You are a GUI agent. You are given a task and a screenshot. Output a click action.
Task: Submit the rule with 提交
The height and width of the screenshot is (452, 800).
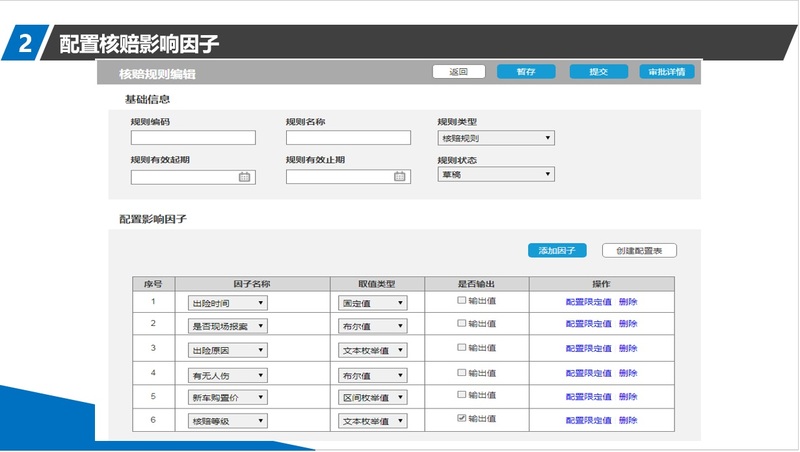[598, 72]
